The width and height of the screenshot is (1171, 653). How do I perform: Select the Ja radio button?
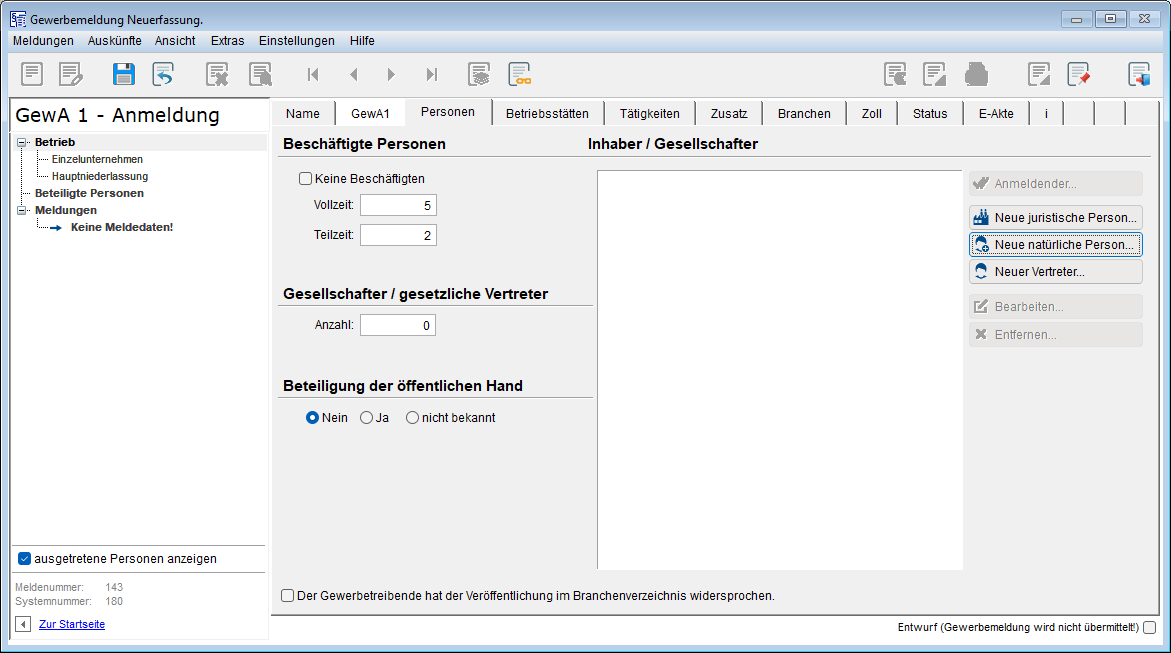[366, 418]
